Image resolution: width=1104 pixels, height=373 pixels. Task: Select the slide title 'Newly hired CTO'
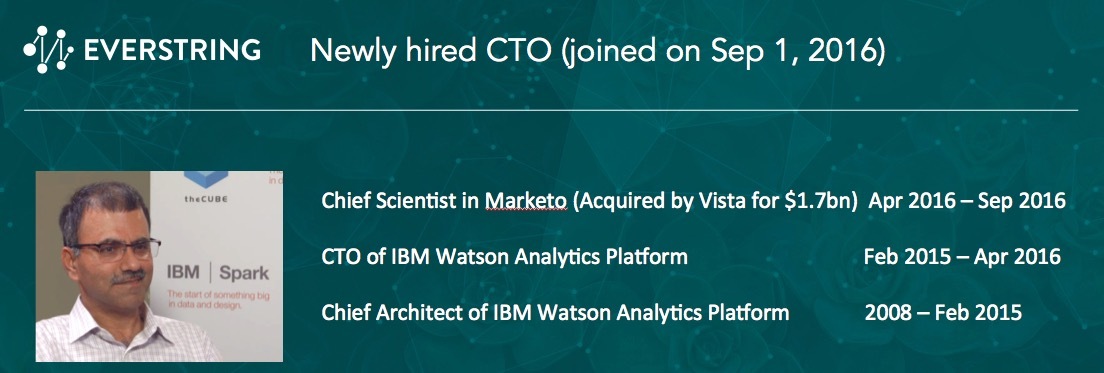[x=432, y=51]
